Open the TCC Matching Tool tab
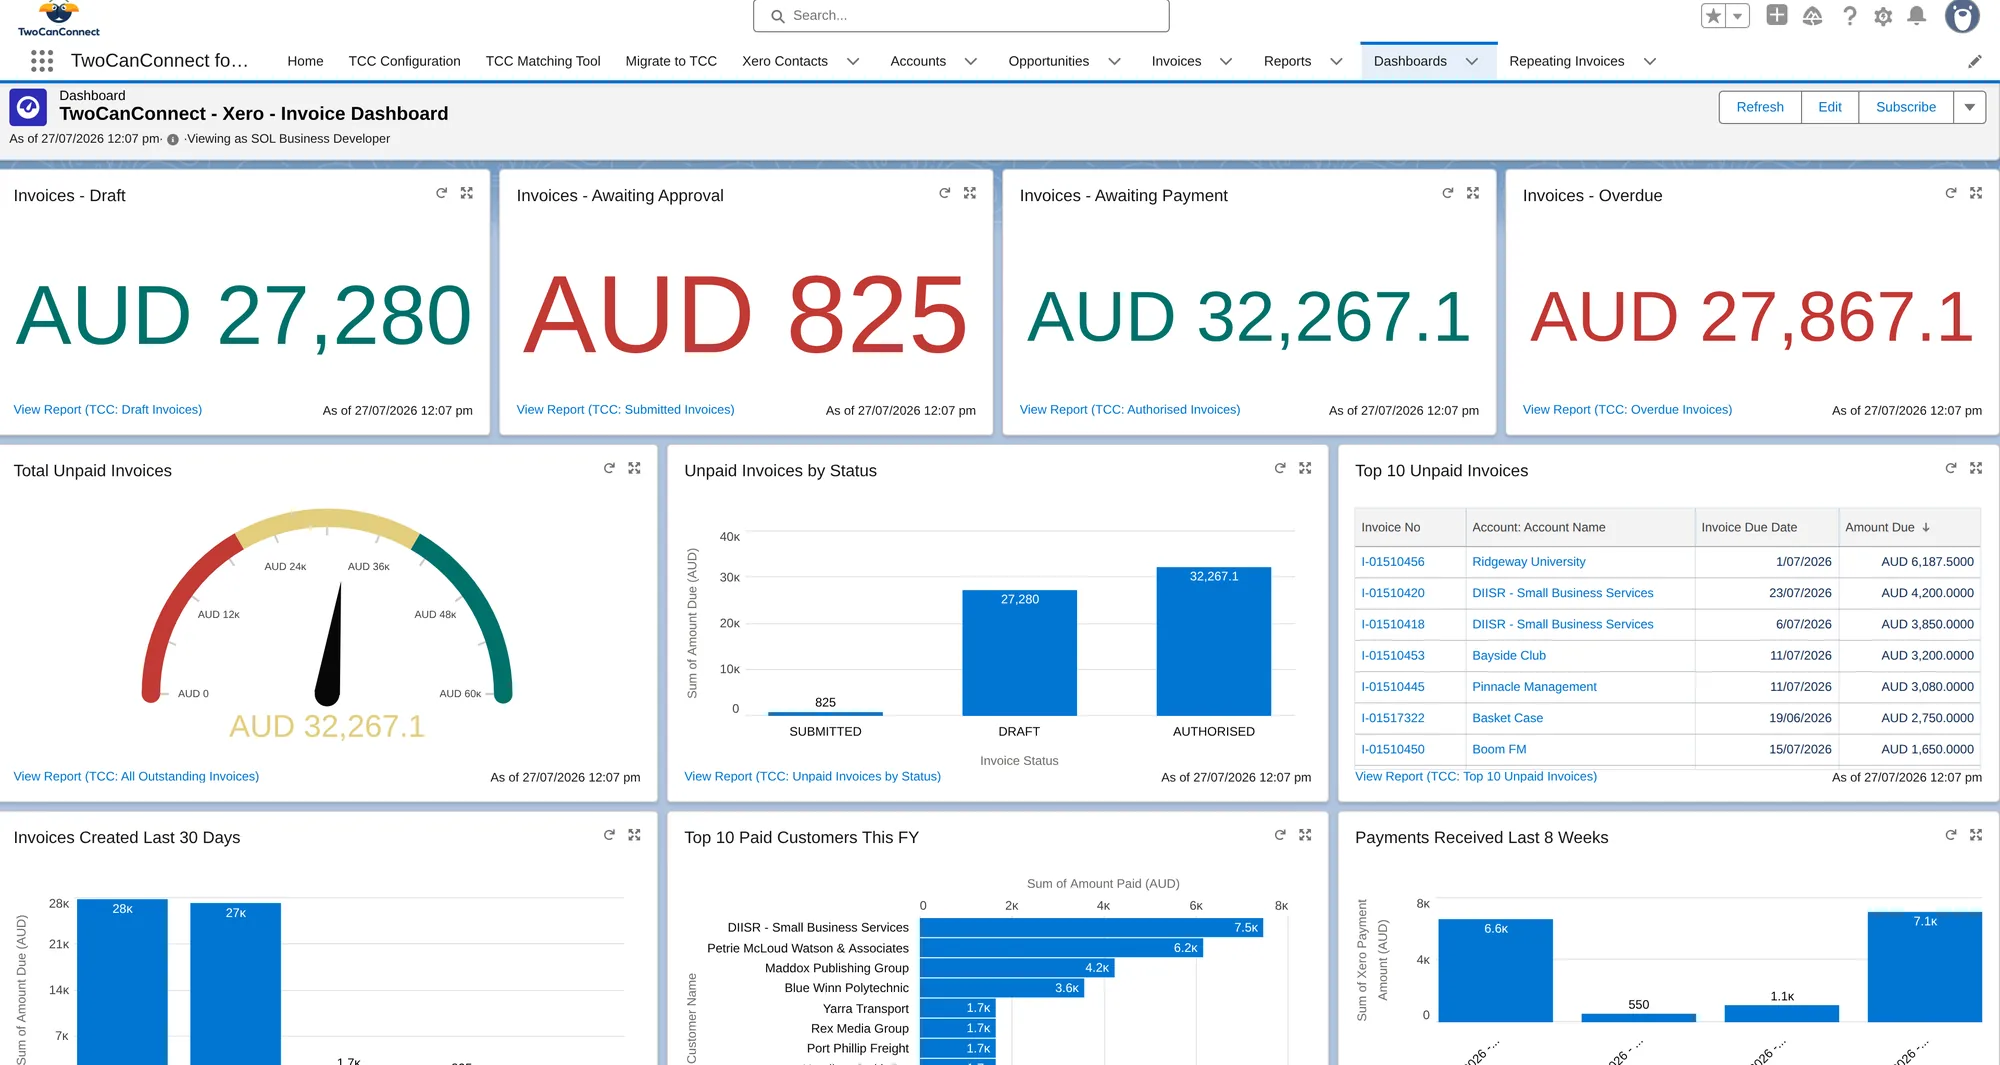The image size is (2000, 1065). 543,61
